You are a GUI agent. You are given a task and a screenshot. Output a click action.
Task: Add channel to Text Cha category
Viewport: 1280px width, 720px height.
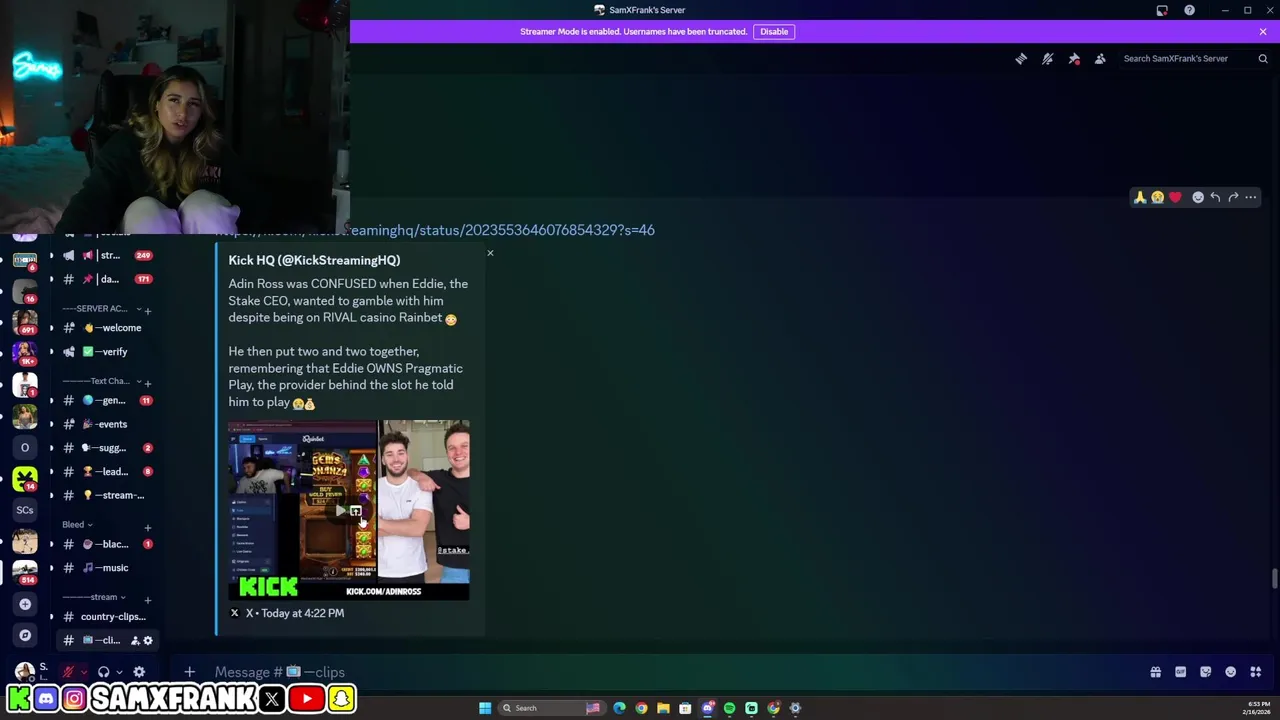[148, 382]
